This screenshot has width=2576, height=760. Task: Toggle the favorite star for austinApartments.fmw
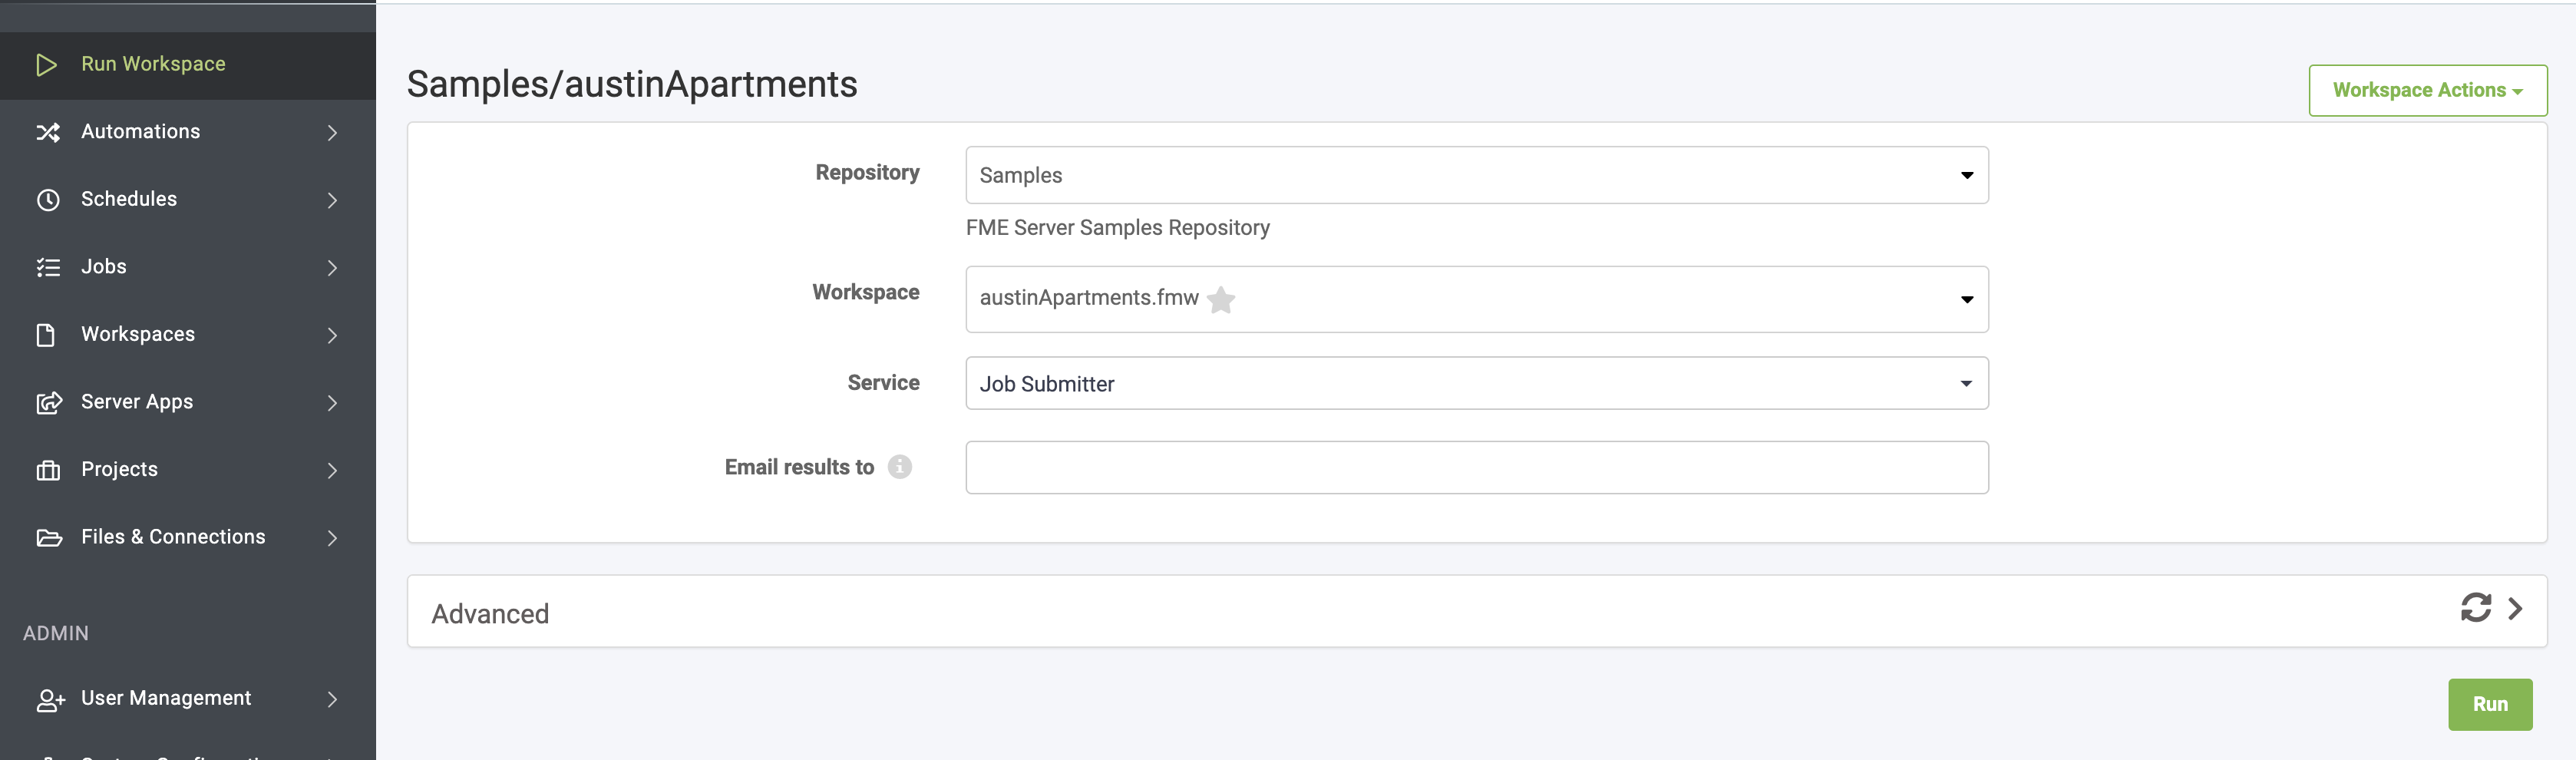pos(1221,299)
